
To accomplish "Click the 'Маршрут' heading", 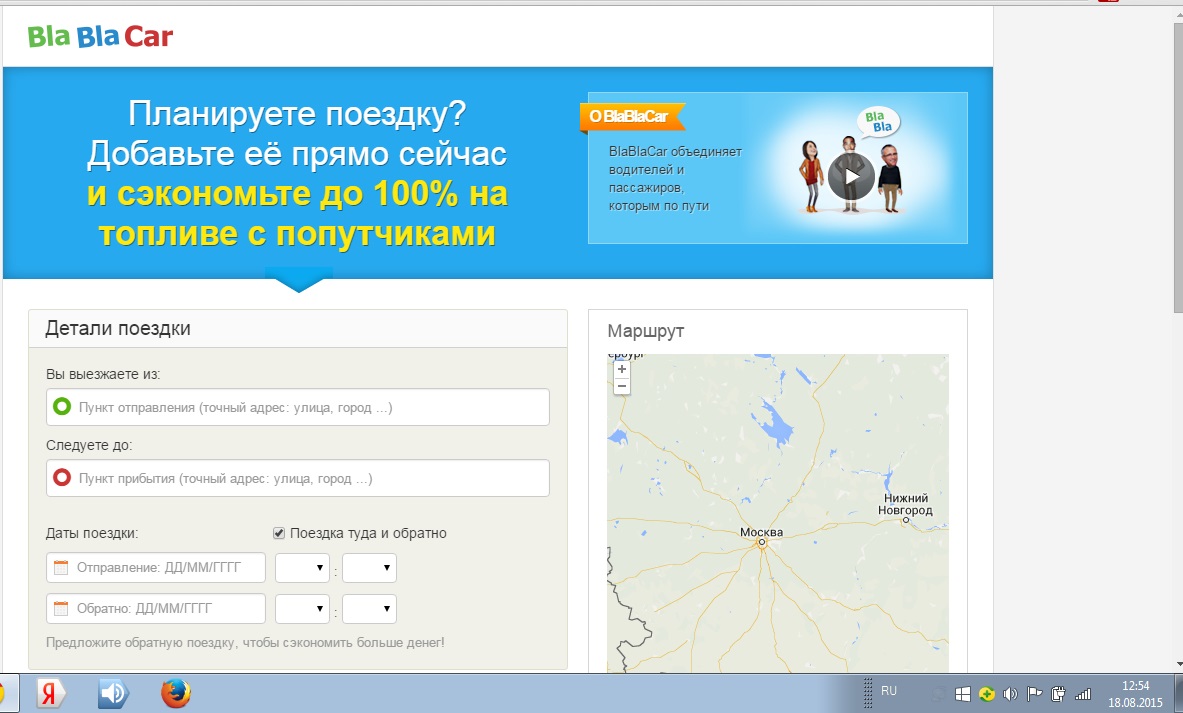I will click(646, 331).
